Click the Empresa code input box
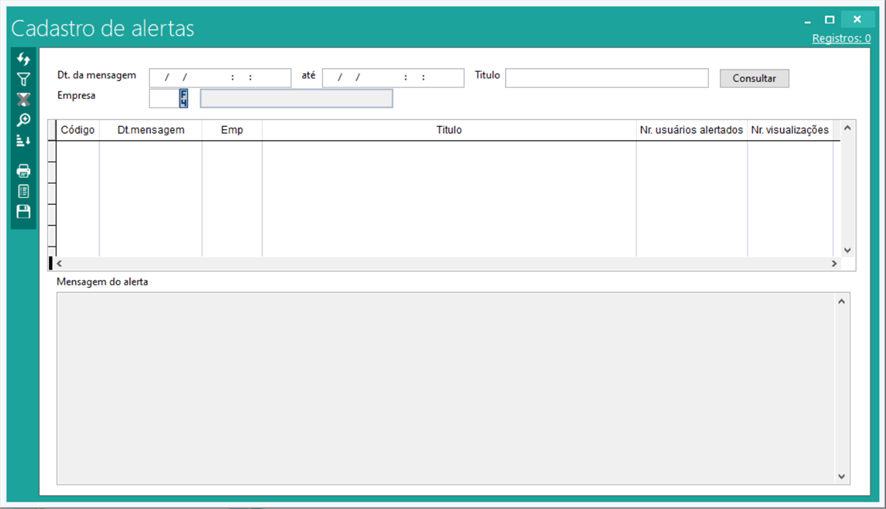The image size is (886, 509). click(x=163, y=98)
